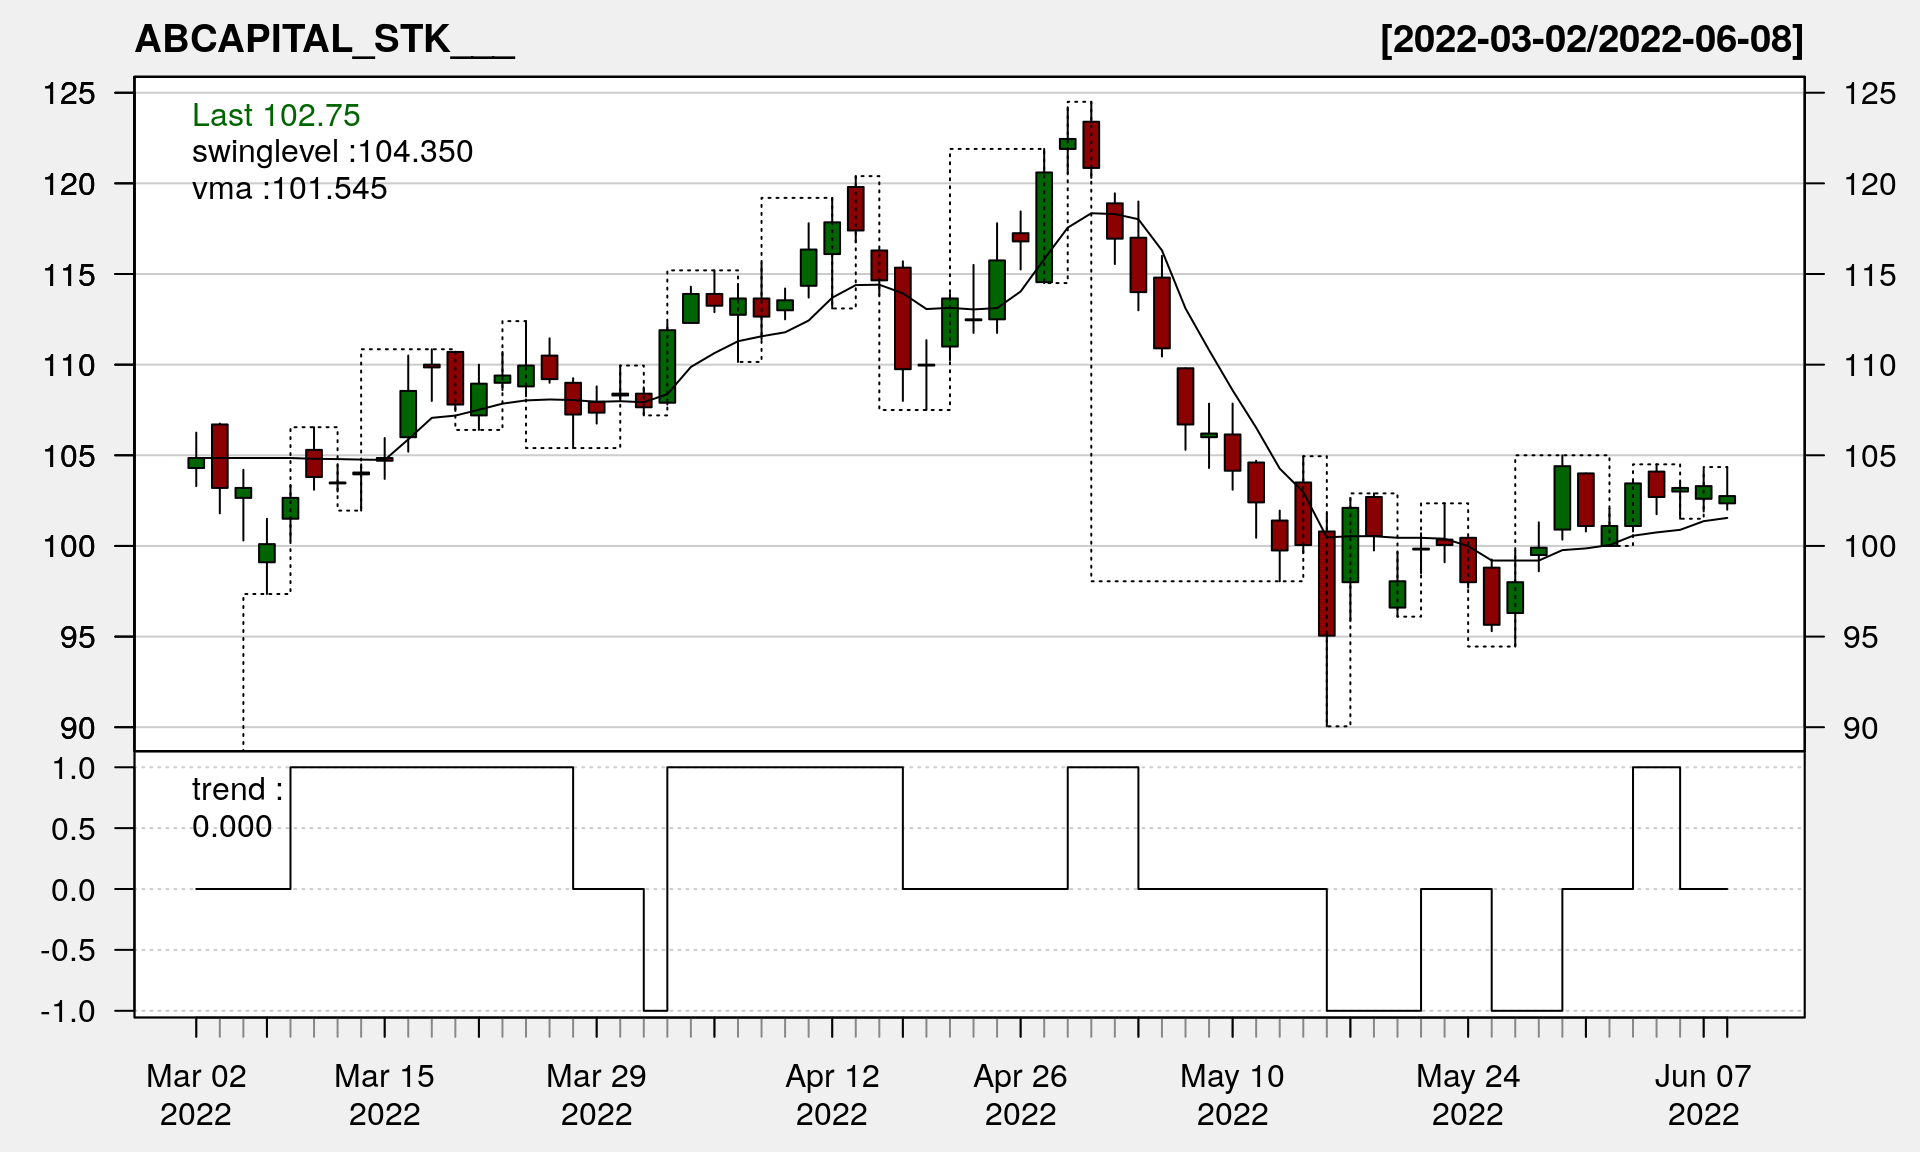This screenshot has width=1920, height=1152.
Task: Click the Mar 29 2022 axis label
Action: (x=596, y=1094)
